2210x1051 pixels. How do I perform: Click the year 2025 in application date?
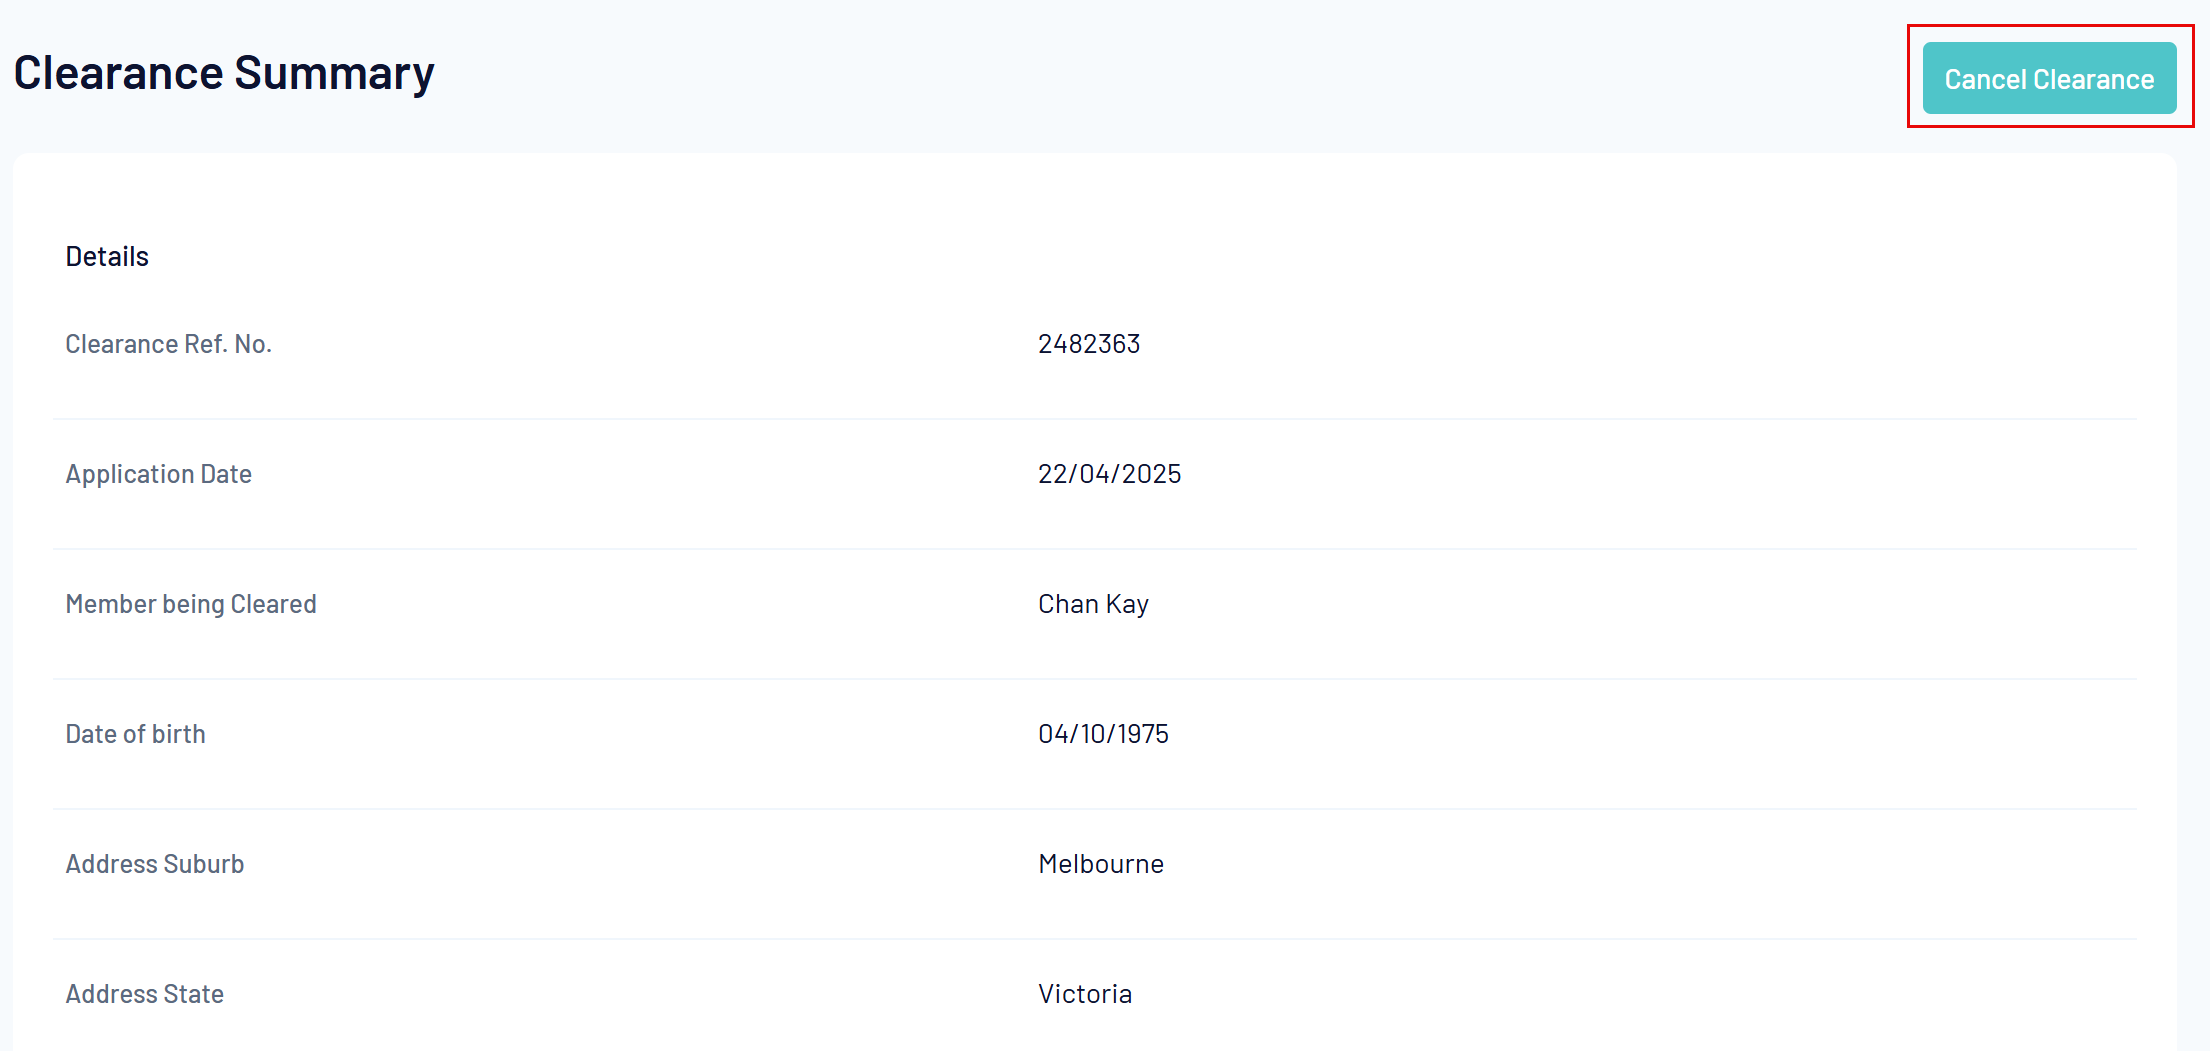point(1151,474)
